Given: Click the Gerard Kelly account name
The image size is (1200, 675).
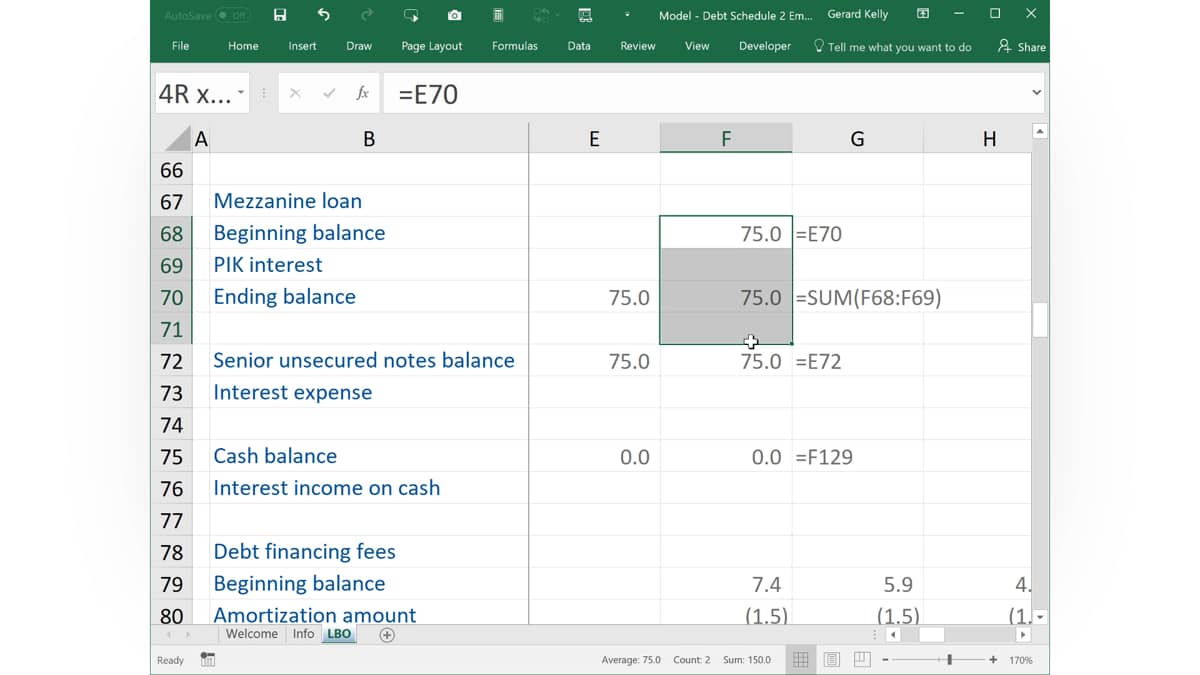Looking at the screenshot, I should (x=858, y=14).
